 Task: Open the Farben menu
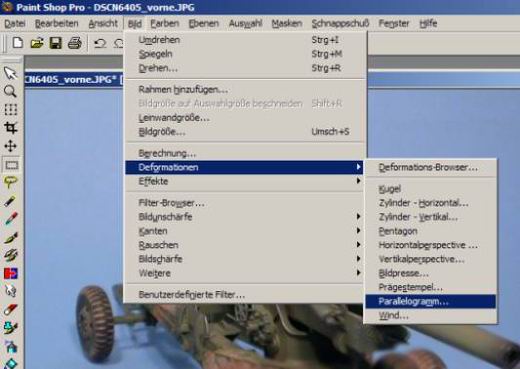pyautogui.click(x=165, y=23)
